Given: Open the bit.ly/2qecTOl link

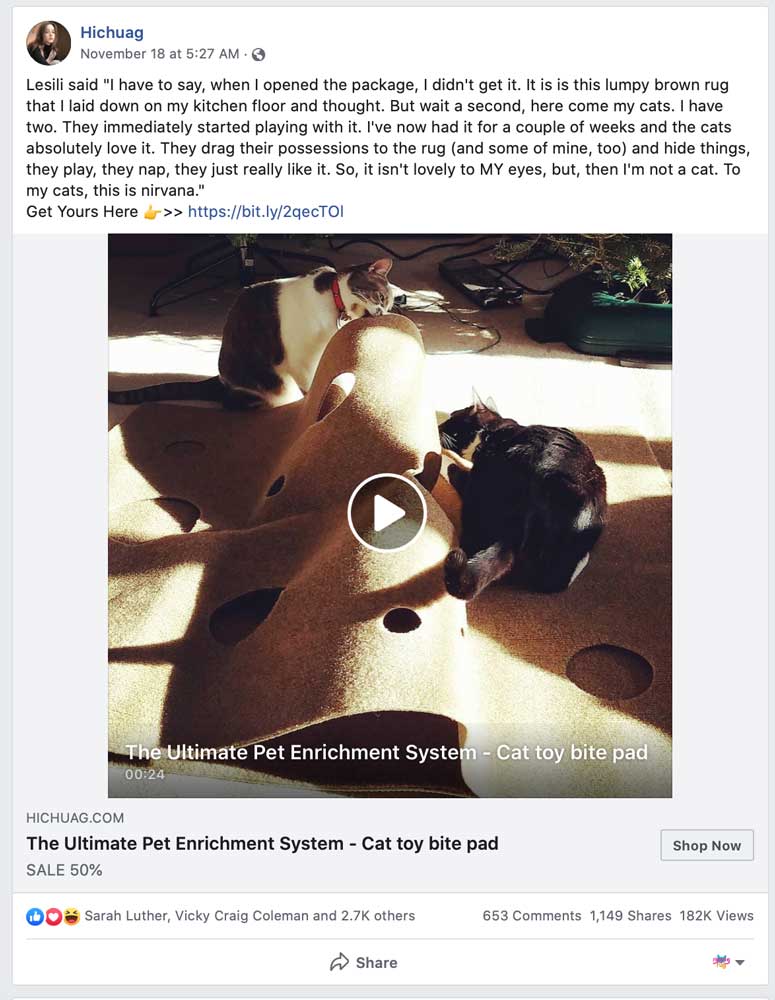Looking at the screenshot, I should click(x=265, y=212).
